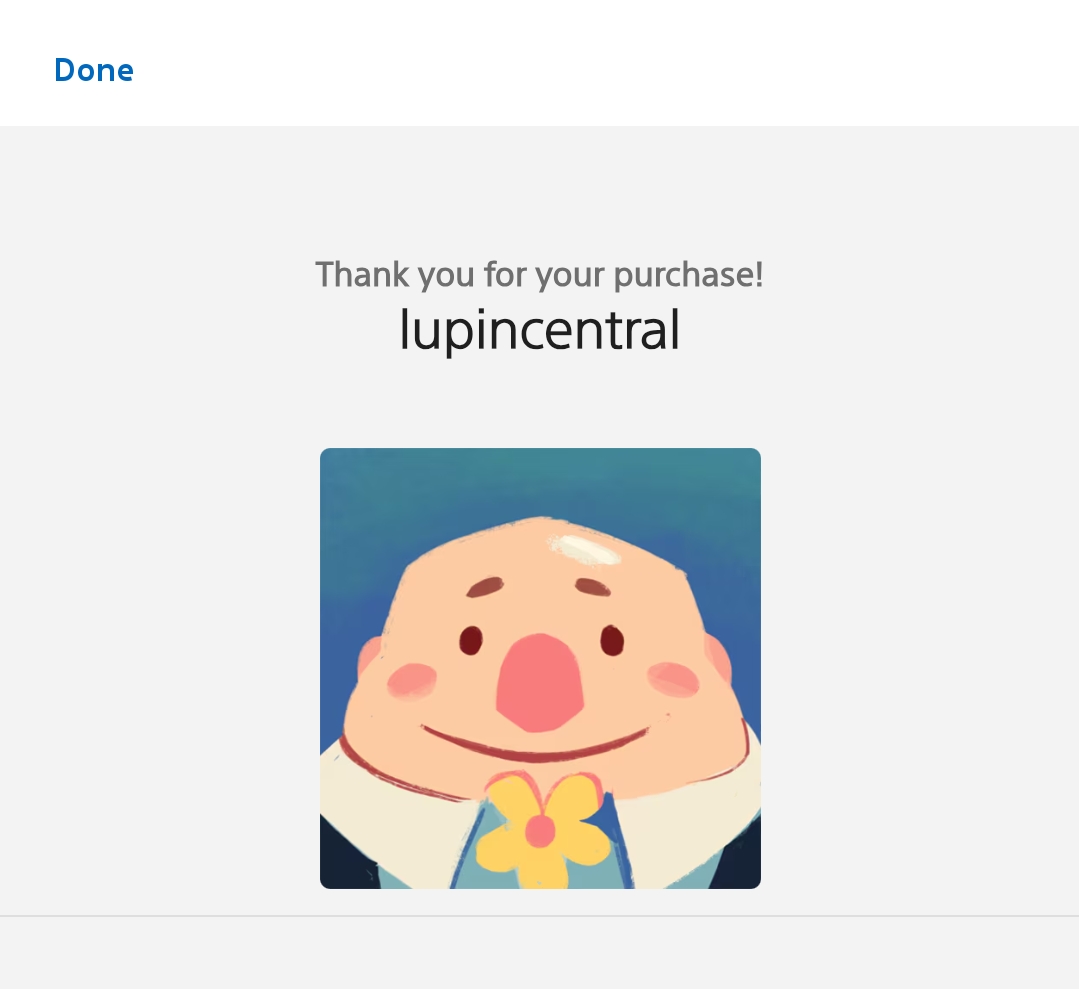1079x989 pixels.
Task: Click the character's right eyebrow
Action: (x=592, y=586)
